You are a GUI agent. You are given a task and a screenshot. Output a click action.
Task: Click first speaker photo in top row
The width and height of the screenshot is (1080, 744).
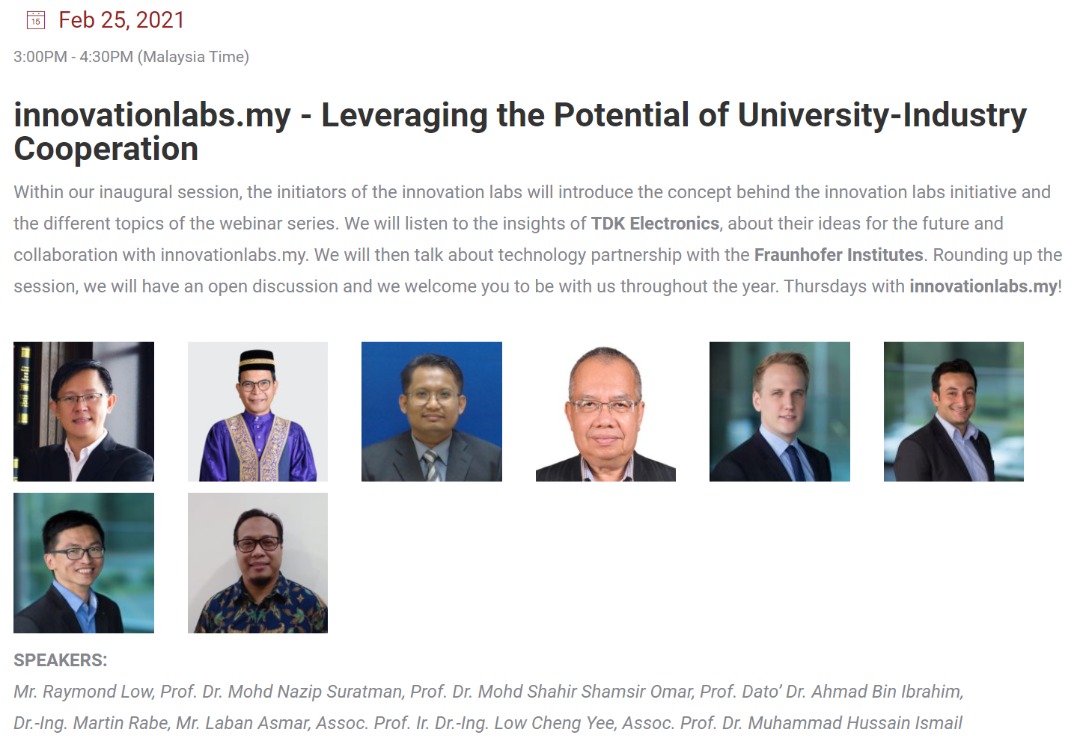(84, 411)
